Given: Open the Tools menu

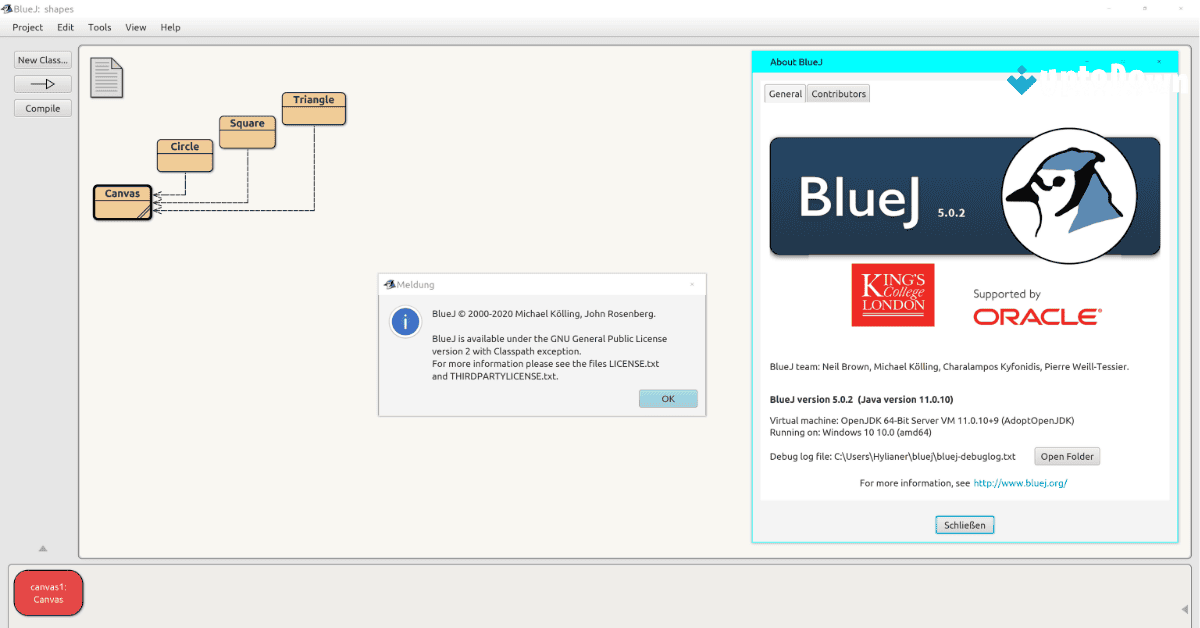Looking at the screenshot, I should click(x=99, y=27).
